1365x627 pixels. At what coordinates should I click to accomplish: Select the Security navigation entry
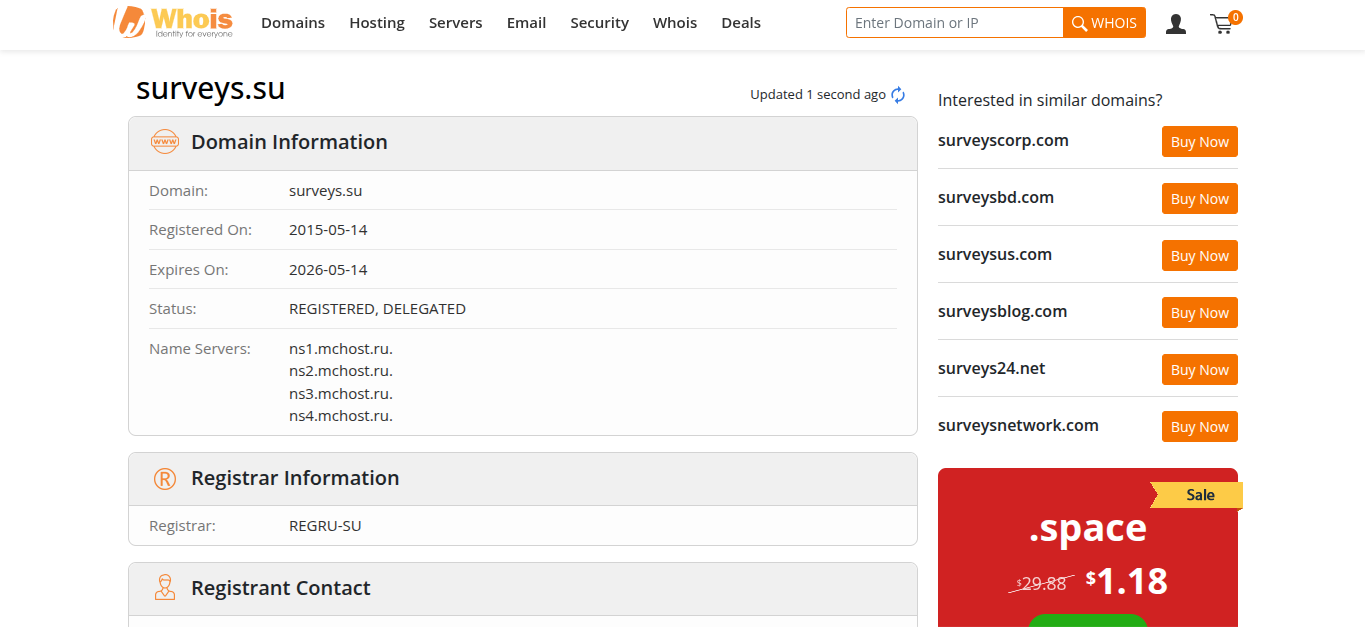(x=599, y=22)
